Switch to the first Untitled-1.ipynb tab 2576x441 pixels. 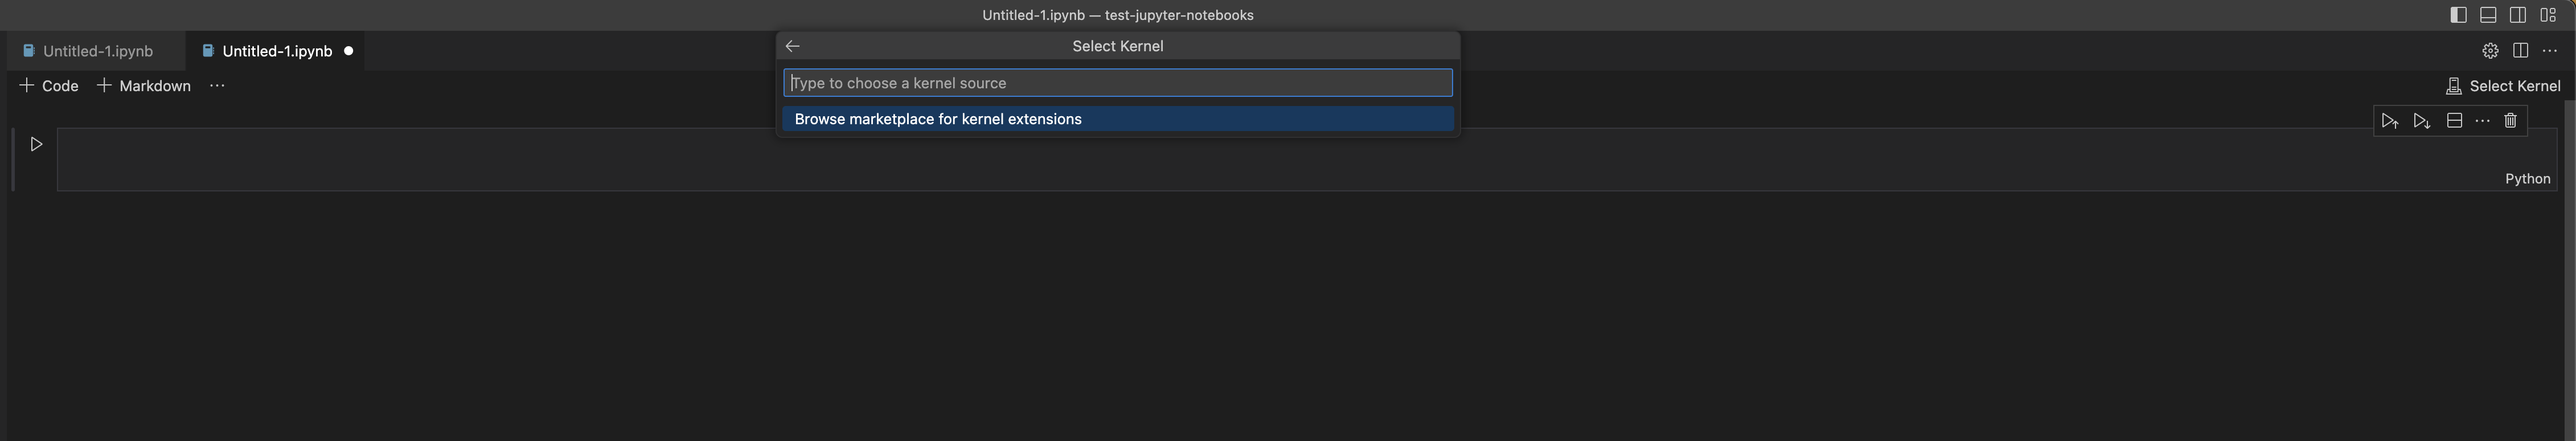[x=95, y=50]
